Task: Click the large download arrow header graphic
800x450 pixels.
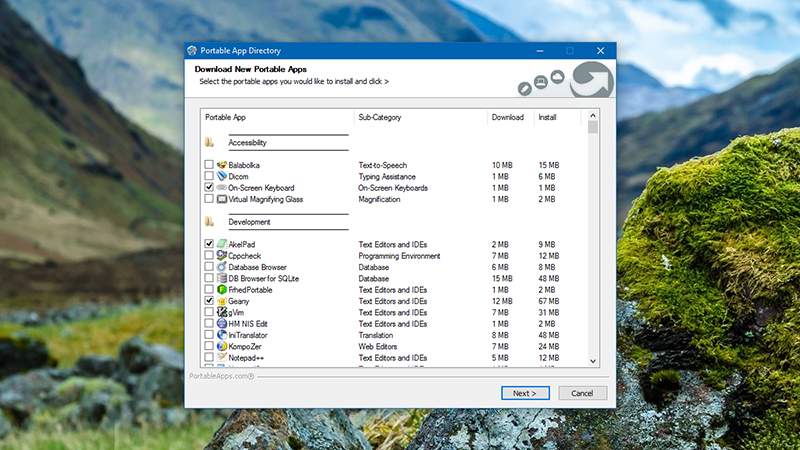Action: (x=591, y=79)
